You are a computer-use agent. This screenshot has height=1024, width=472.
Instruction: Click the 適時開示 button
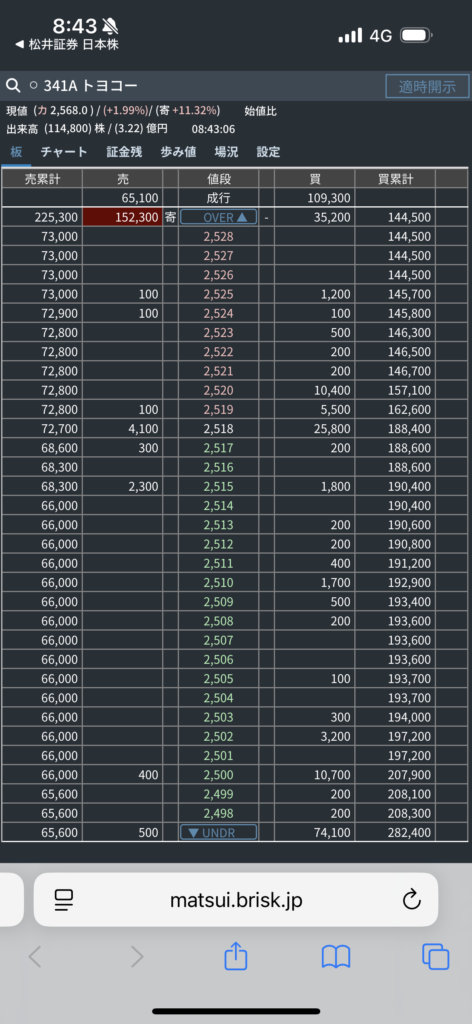point(428,86)
